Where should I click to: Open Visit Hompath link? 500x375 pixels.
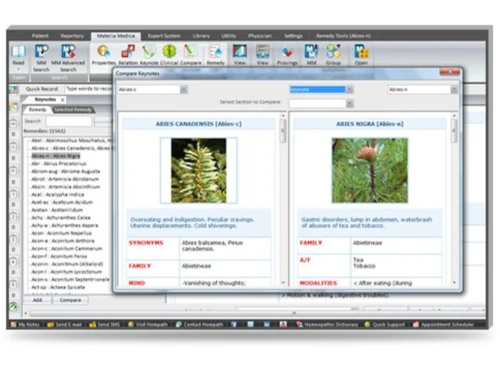148,324
